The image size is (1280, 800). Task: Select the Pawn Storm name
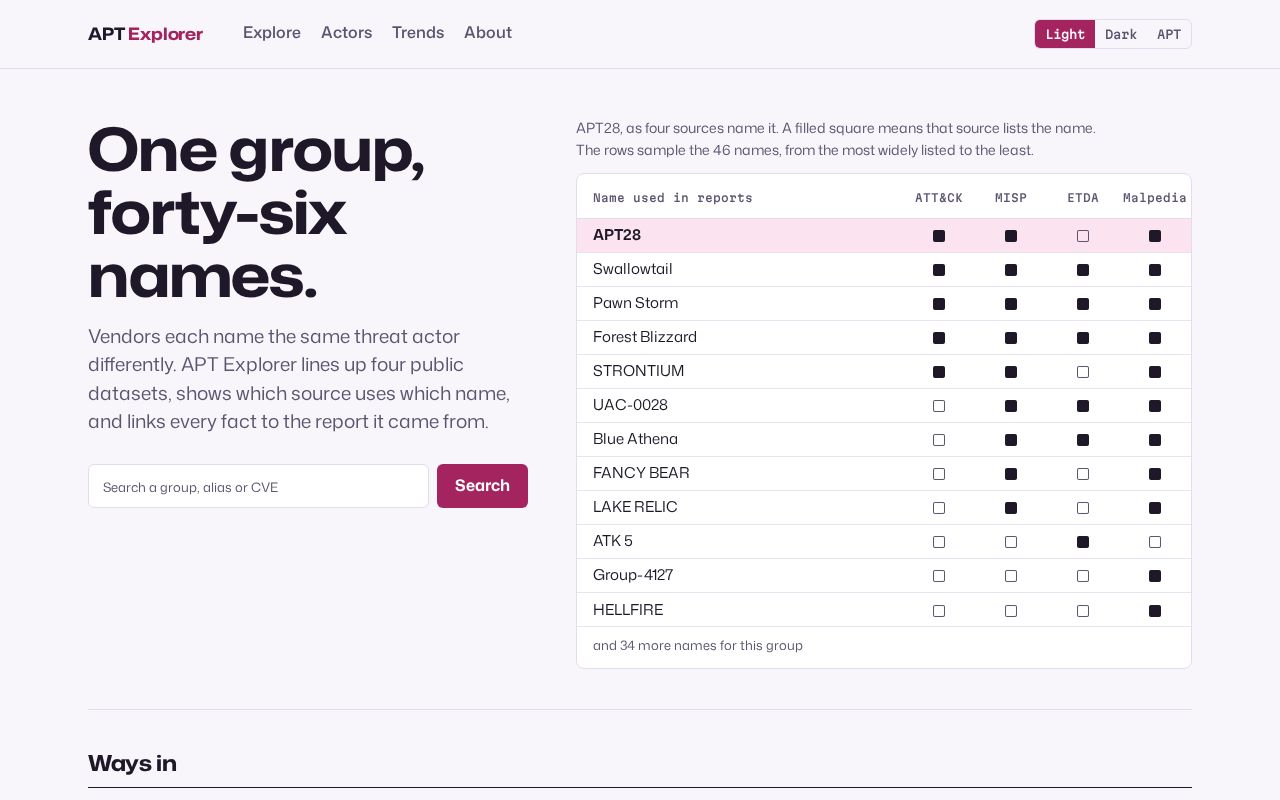click(x=635, y=303)
